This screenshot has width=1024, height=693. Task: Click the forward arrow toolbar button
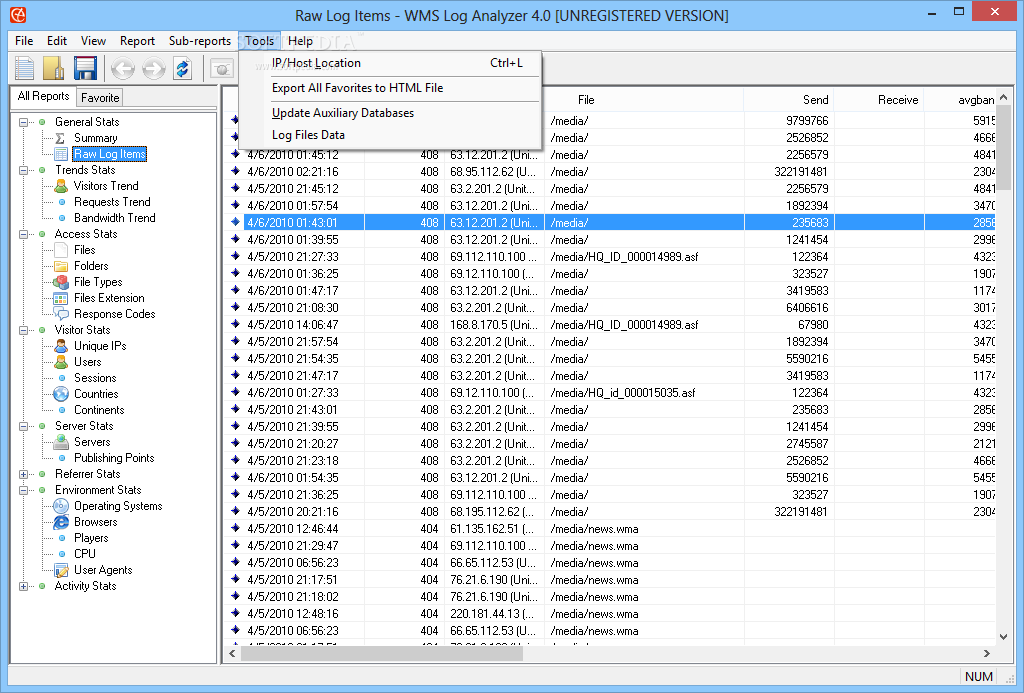[153, 68]
